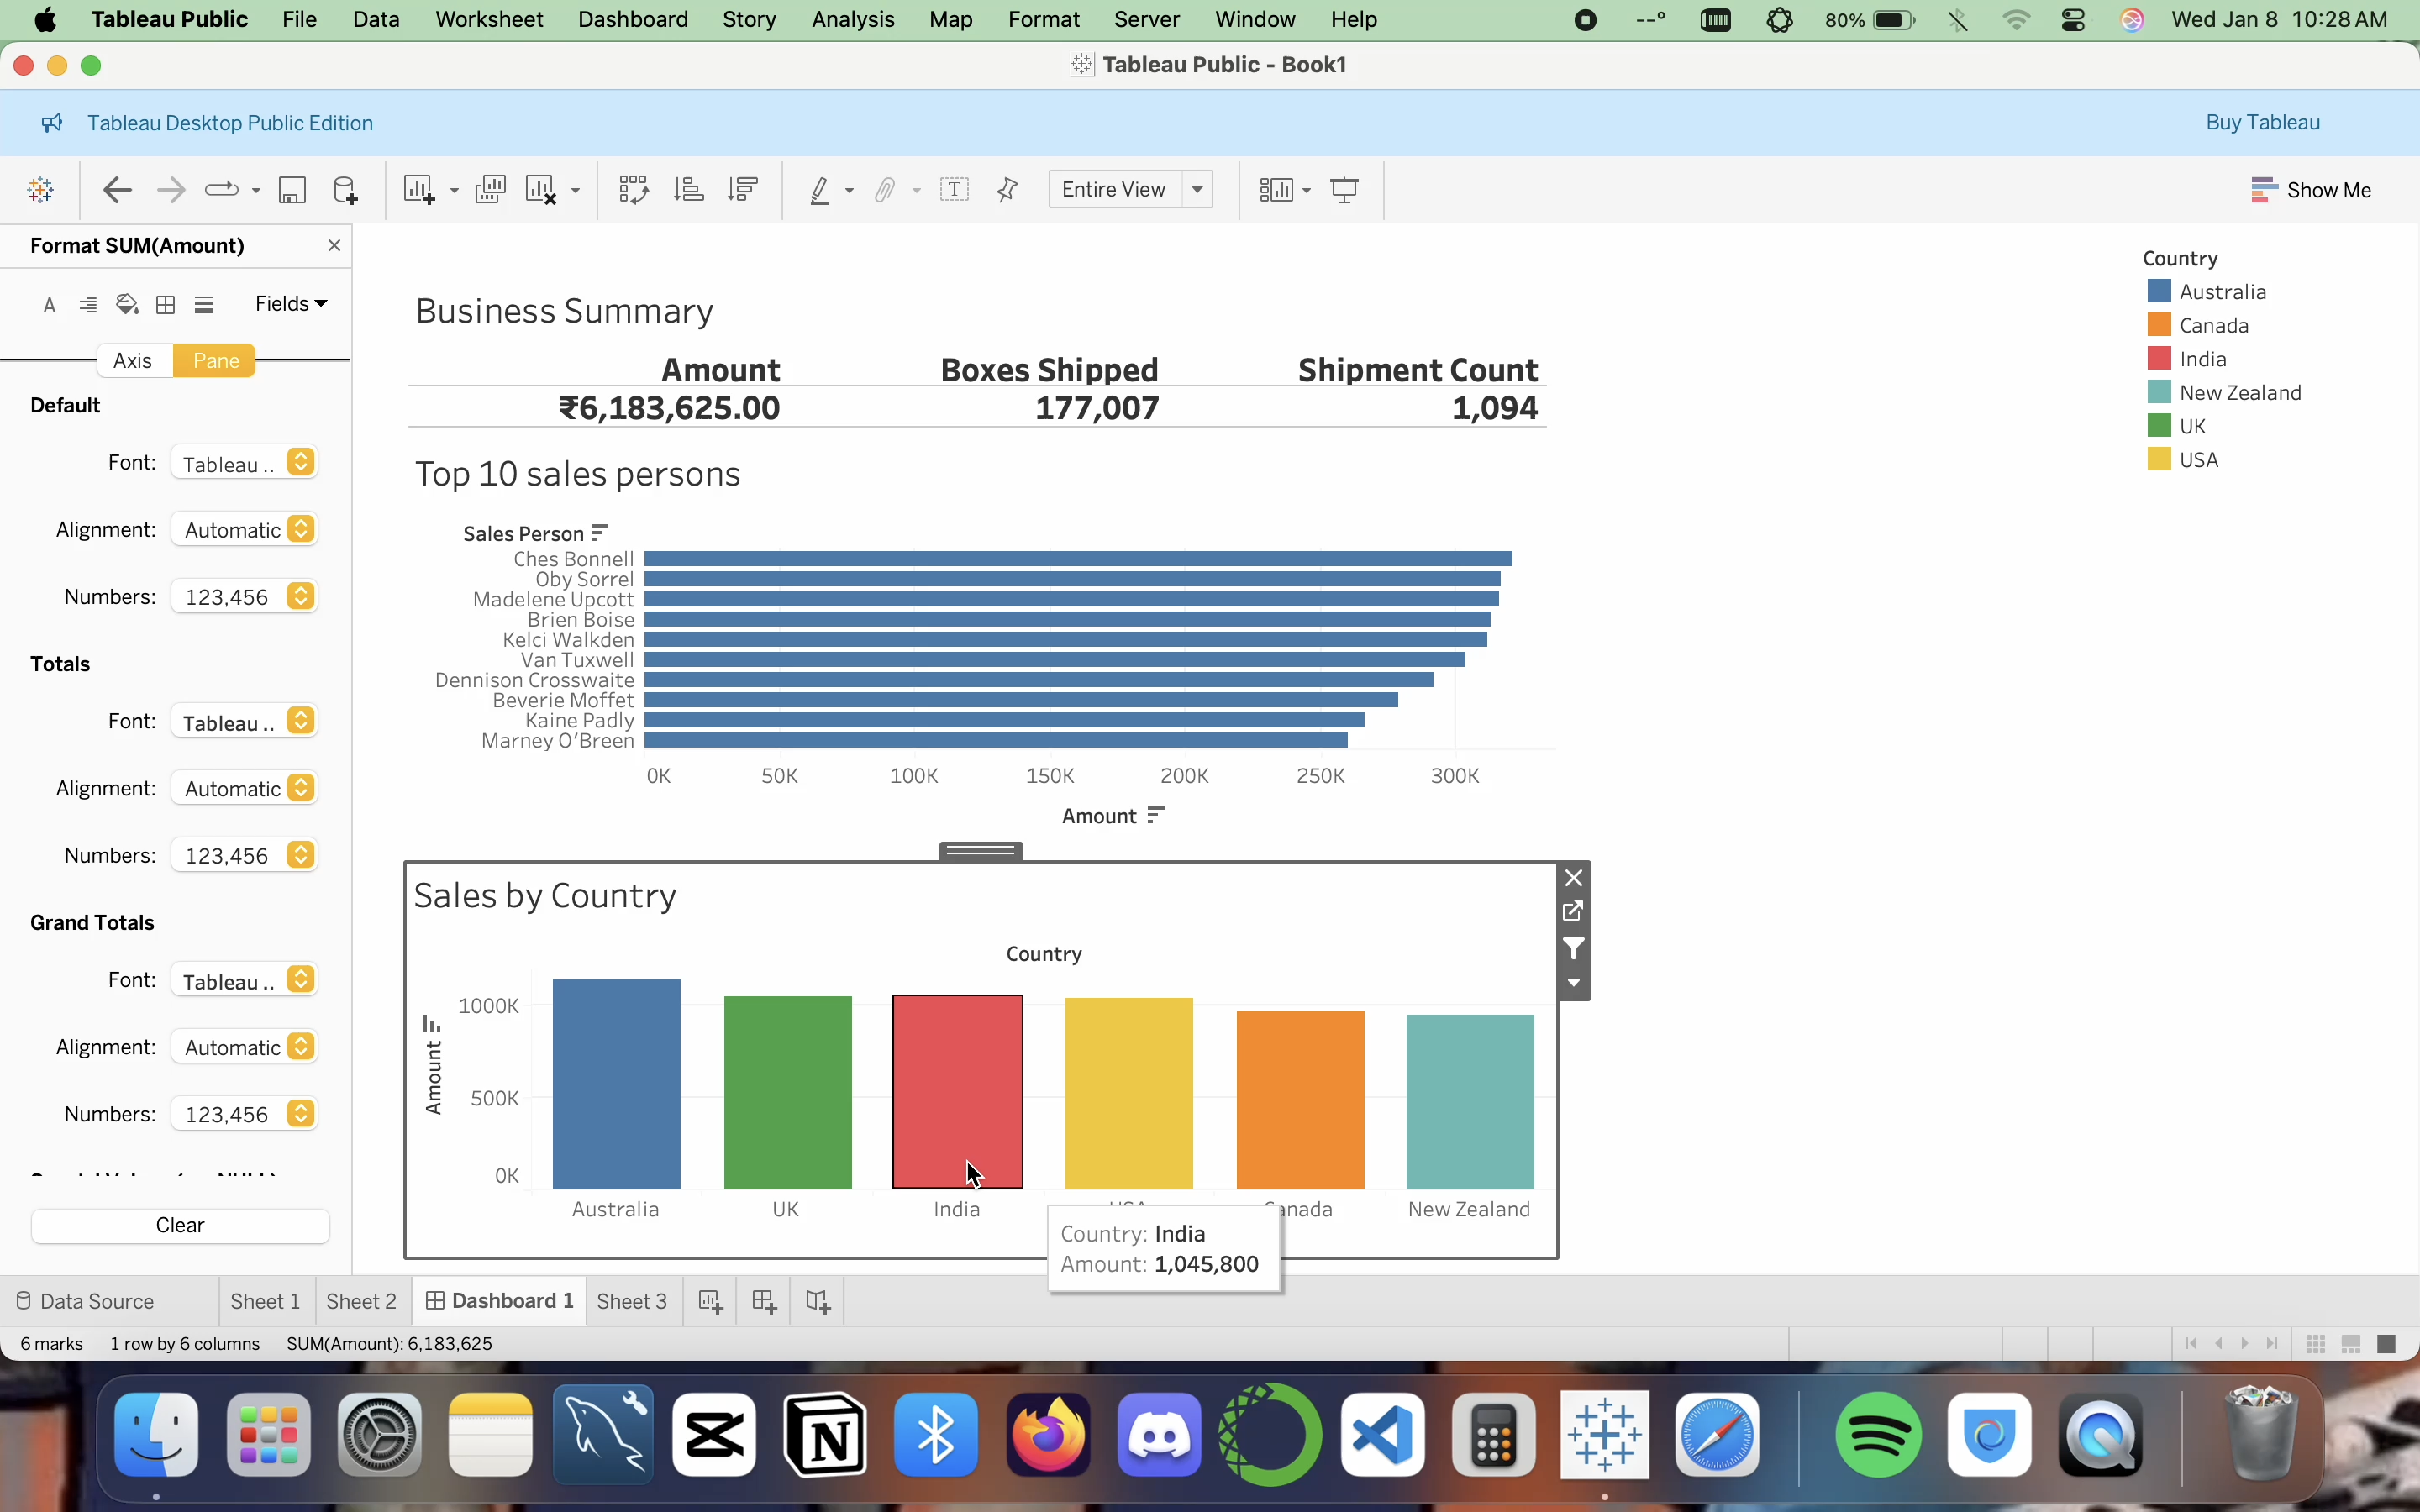Expand the Fields dropdown in Format pane
This screenshot has width=2420, height=1512.
(x=291, y=304)
